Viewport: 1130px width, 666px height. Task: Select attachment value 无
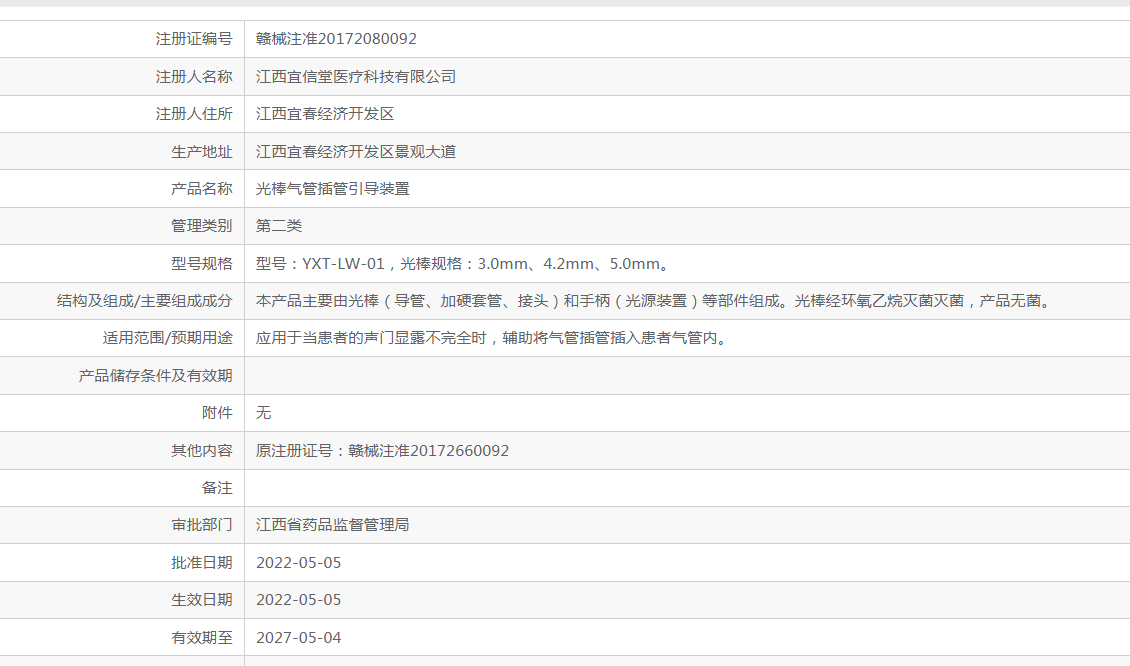coord(264,412)
